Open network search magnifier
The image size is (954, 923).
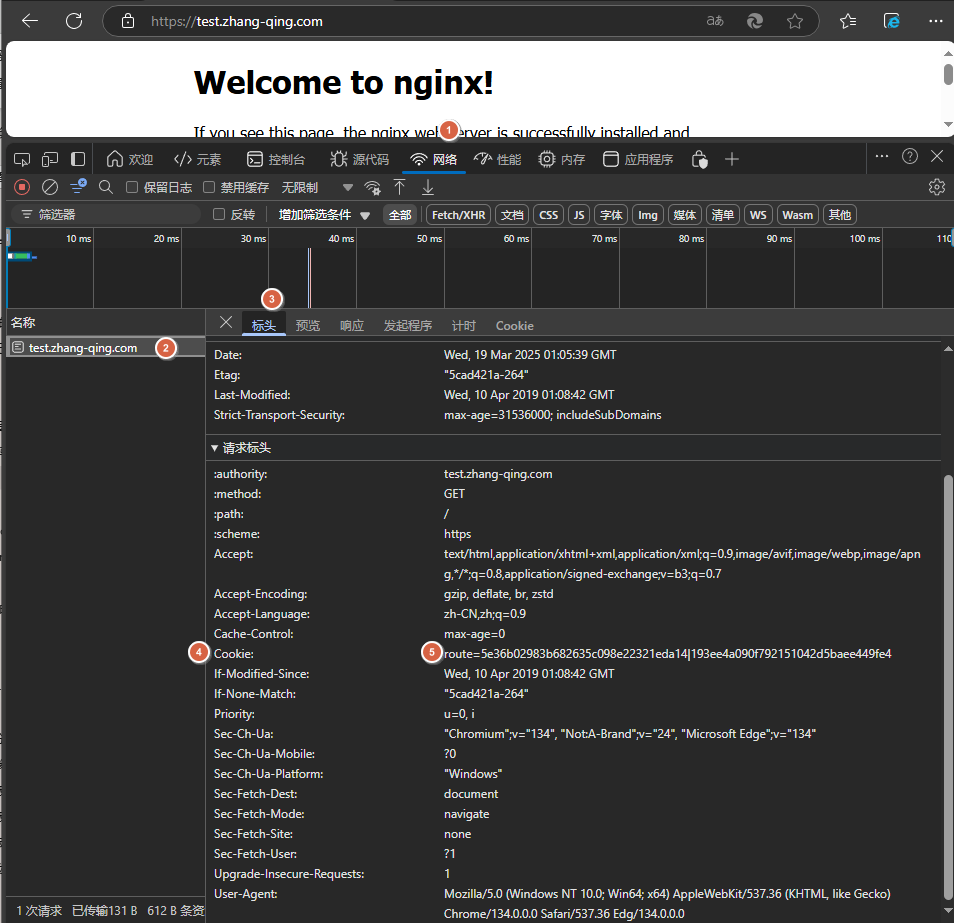pos(106,187)
